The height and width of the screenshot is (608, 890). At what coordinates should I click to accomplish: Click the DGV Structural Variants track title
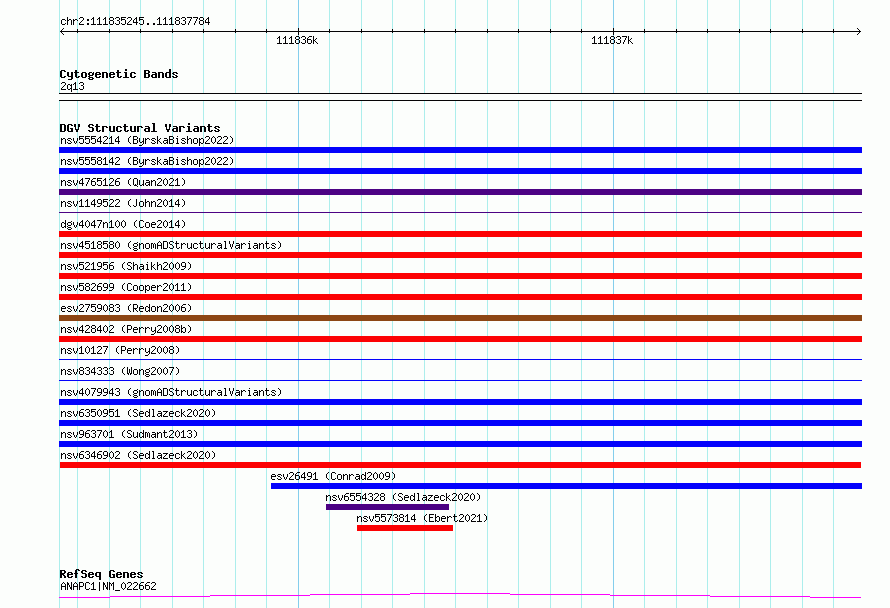click(140, 128)
